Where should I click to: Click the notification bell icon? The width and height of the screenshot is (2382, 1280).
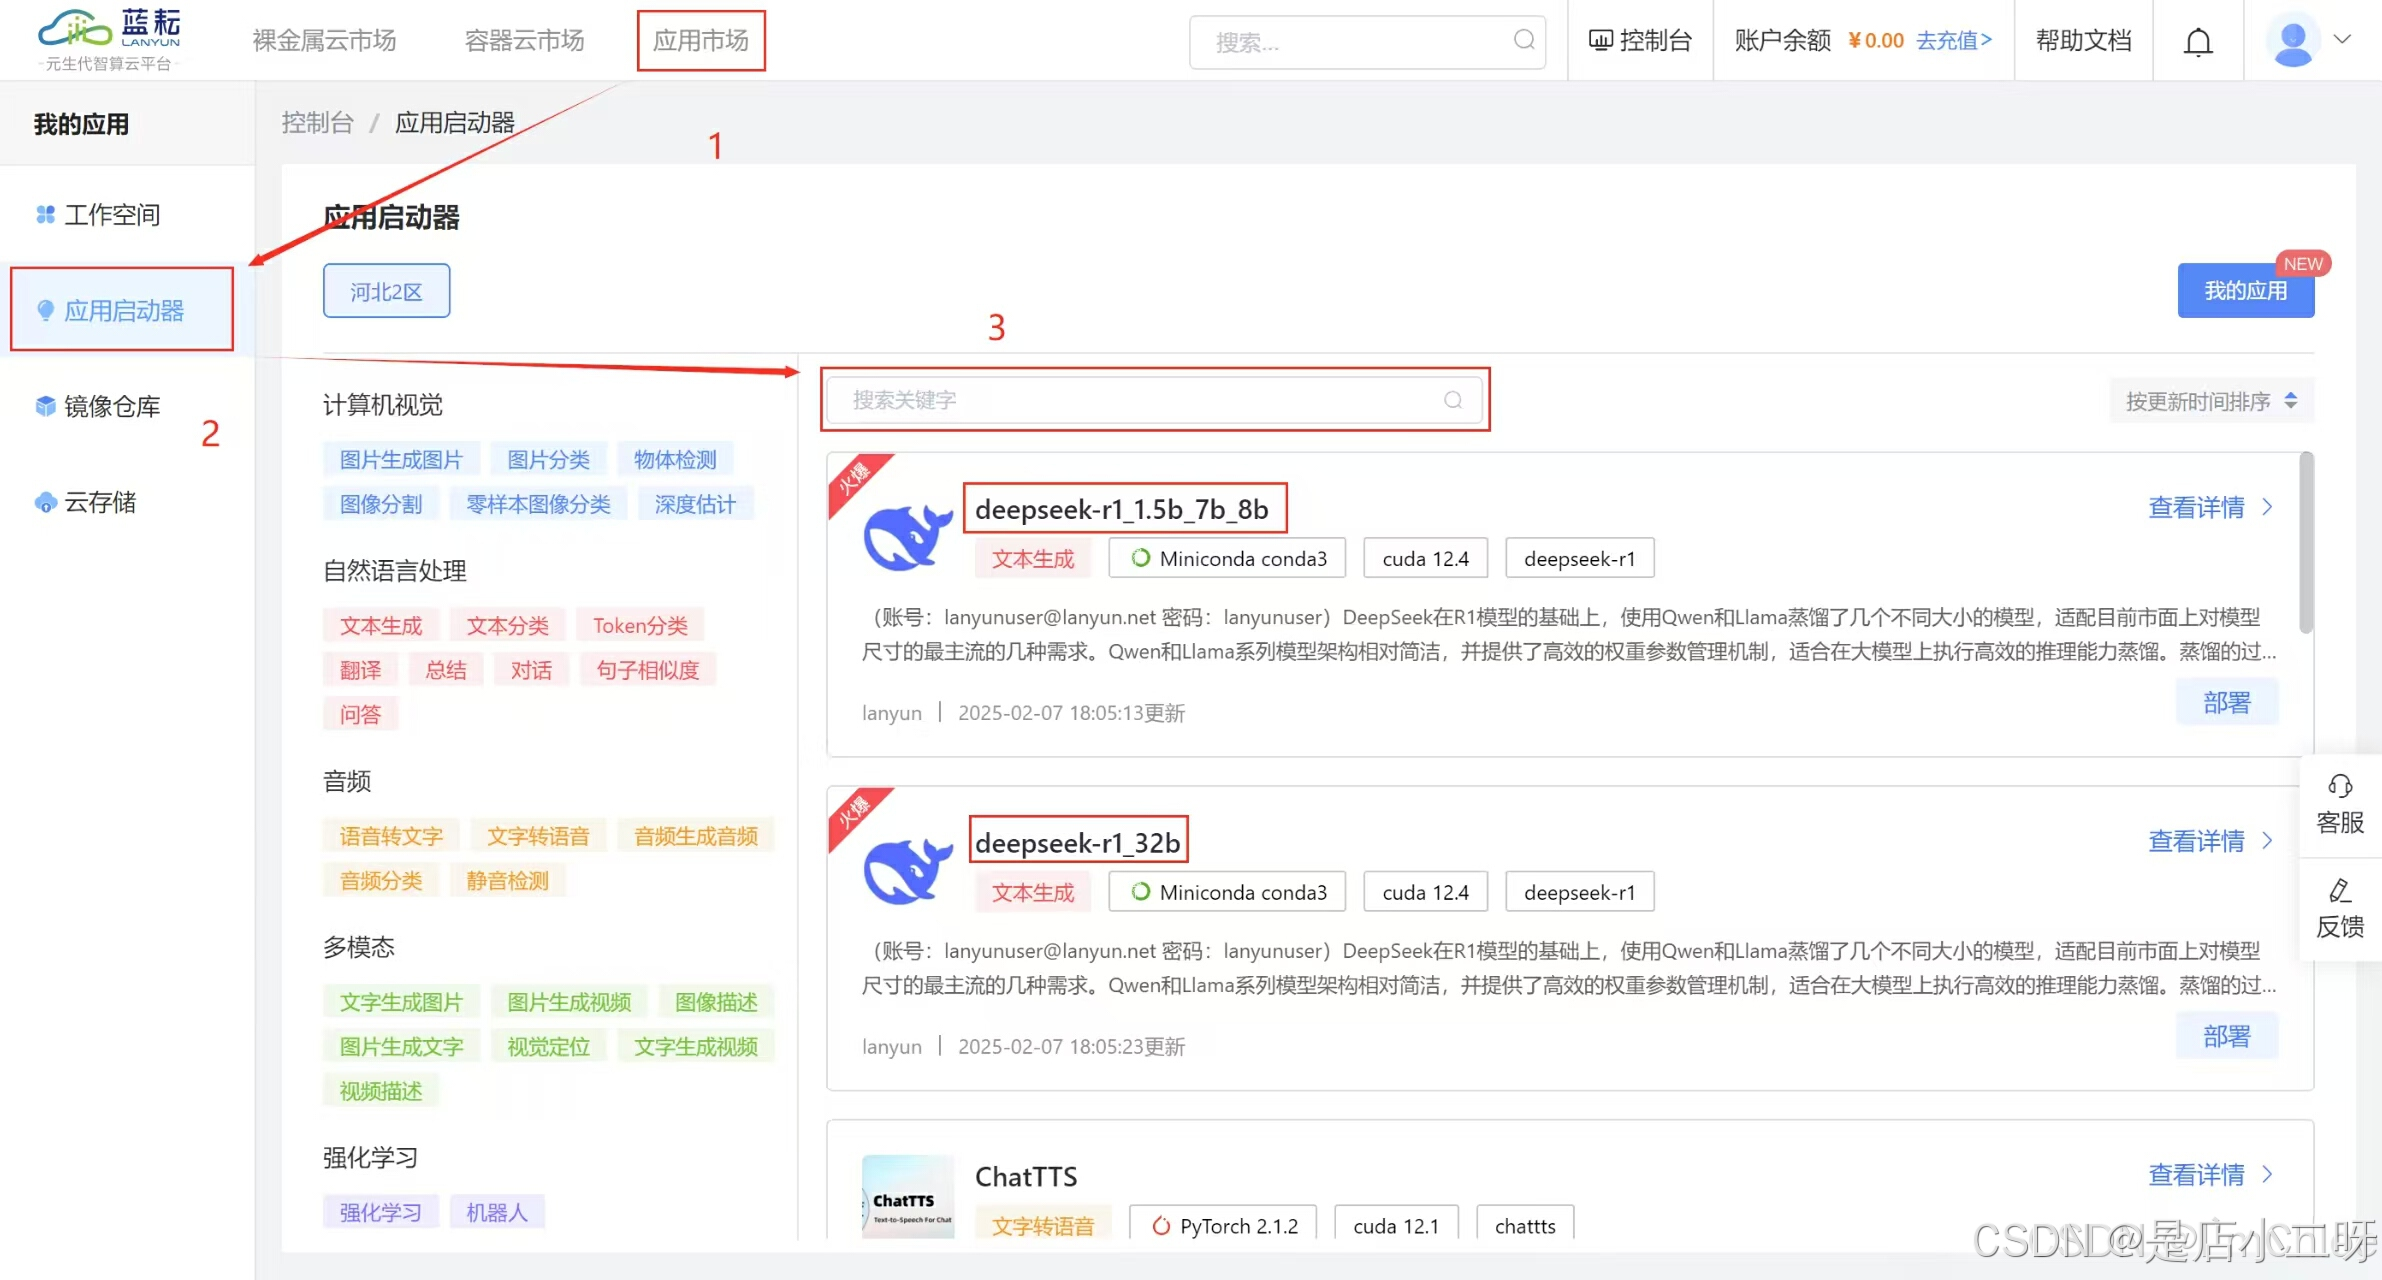pyautogui.click(x=2197, y=42)
